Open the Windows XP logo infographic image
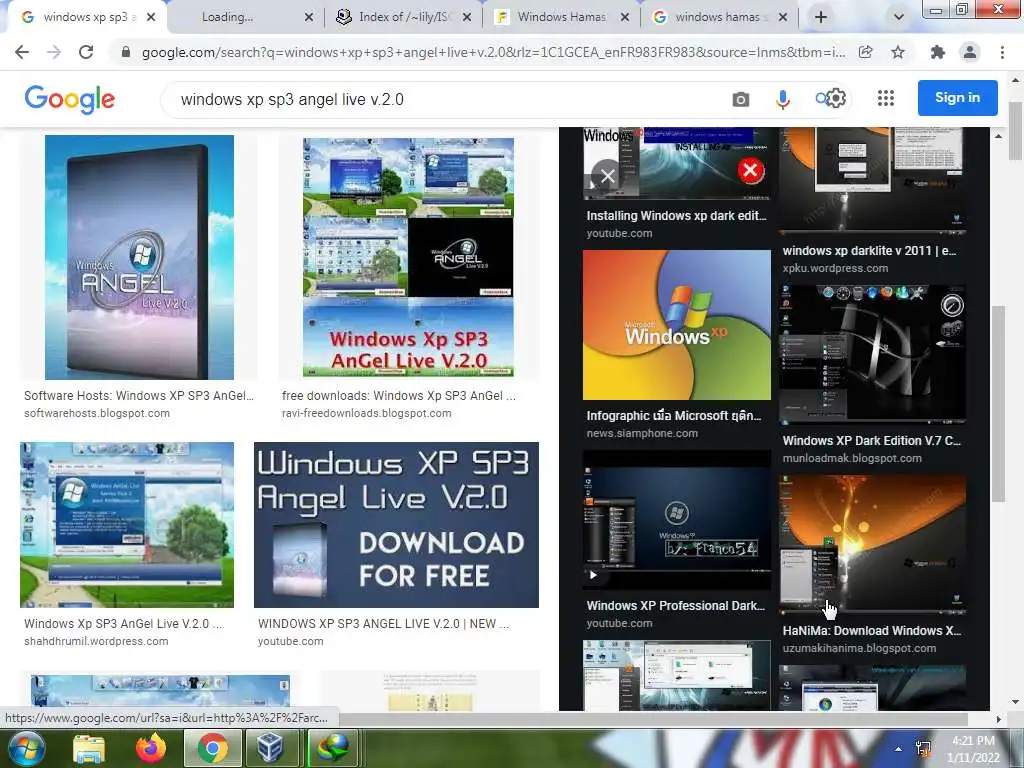Image resolution: width=1024 pixels, height=768 pixels. click(x=677, y=325)
